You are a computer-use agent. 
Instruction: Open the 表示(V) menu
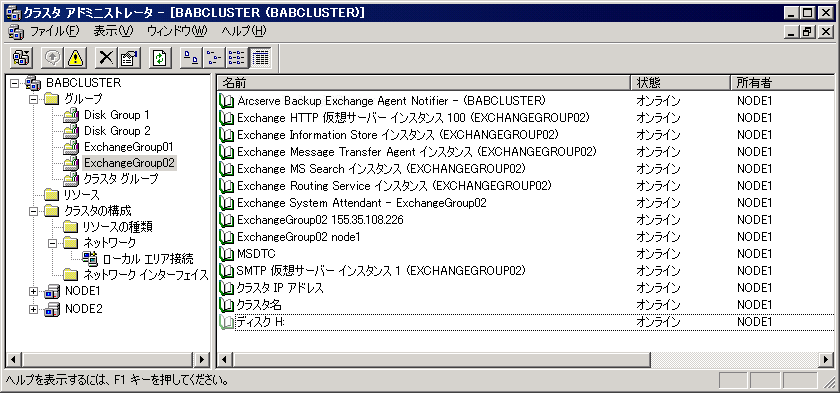[x=112, y=32]
